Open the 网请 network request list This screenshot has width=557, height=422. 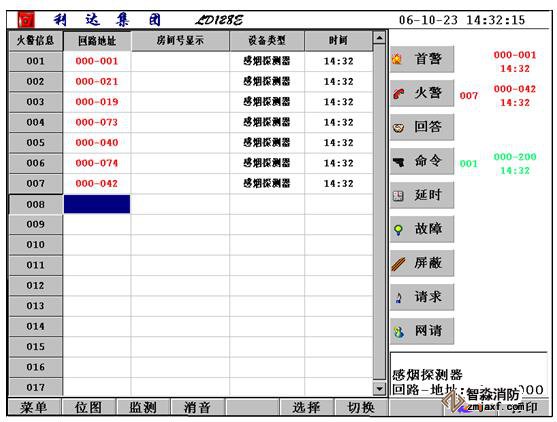(x=422, y=331)
